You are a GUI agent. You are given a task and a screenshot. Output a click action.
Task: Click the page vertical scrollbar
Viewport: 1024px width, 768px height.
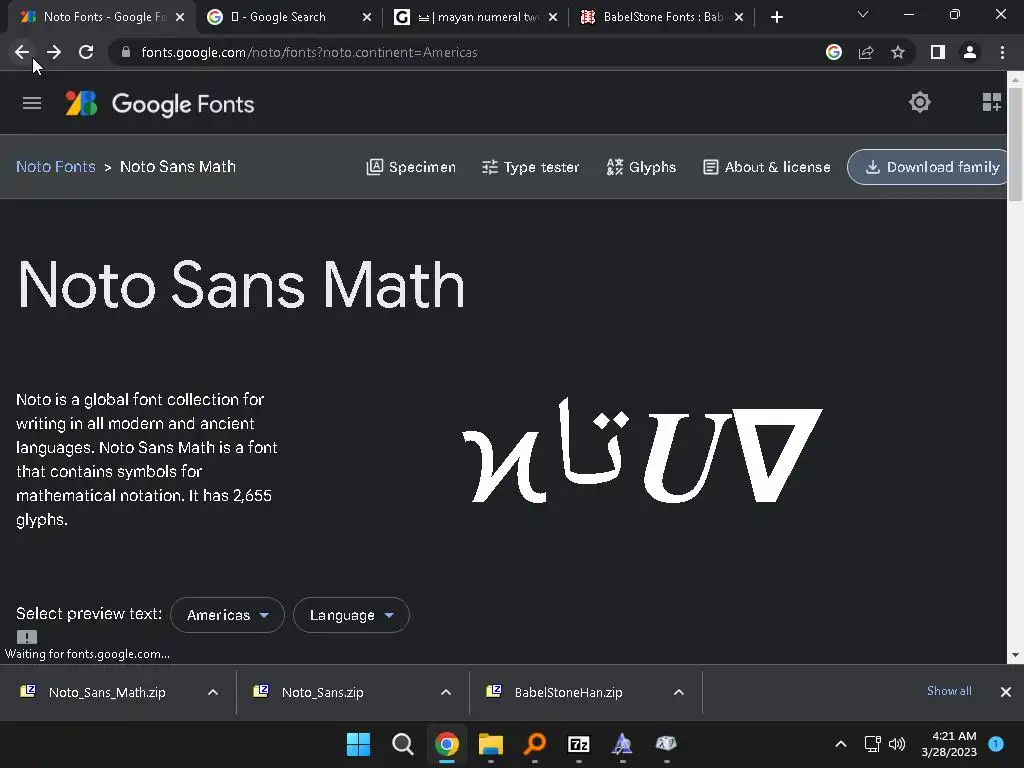(x=1015, y=144)
